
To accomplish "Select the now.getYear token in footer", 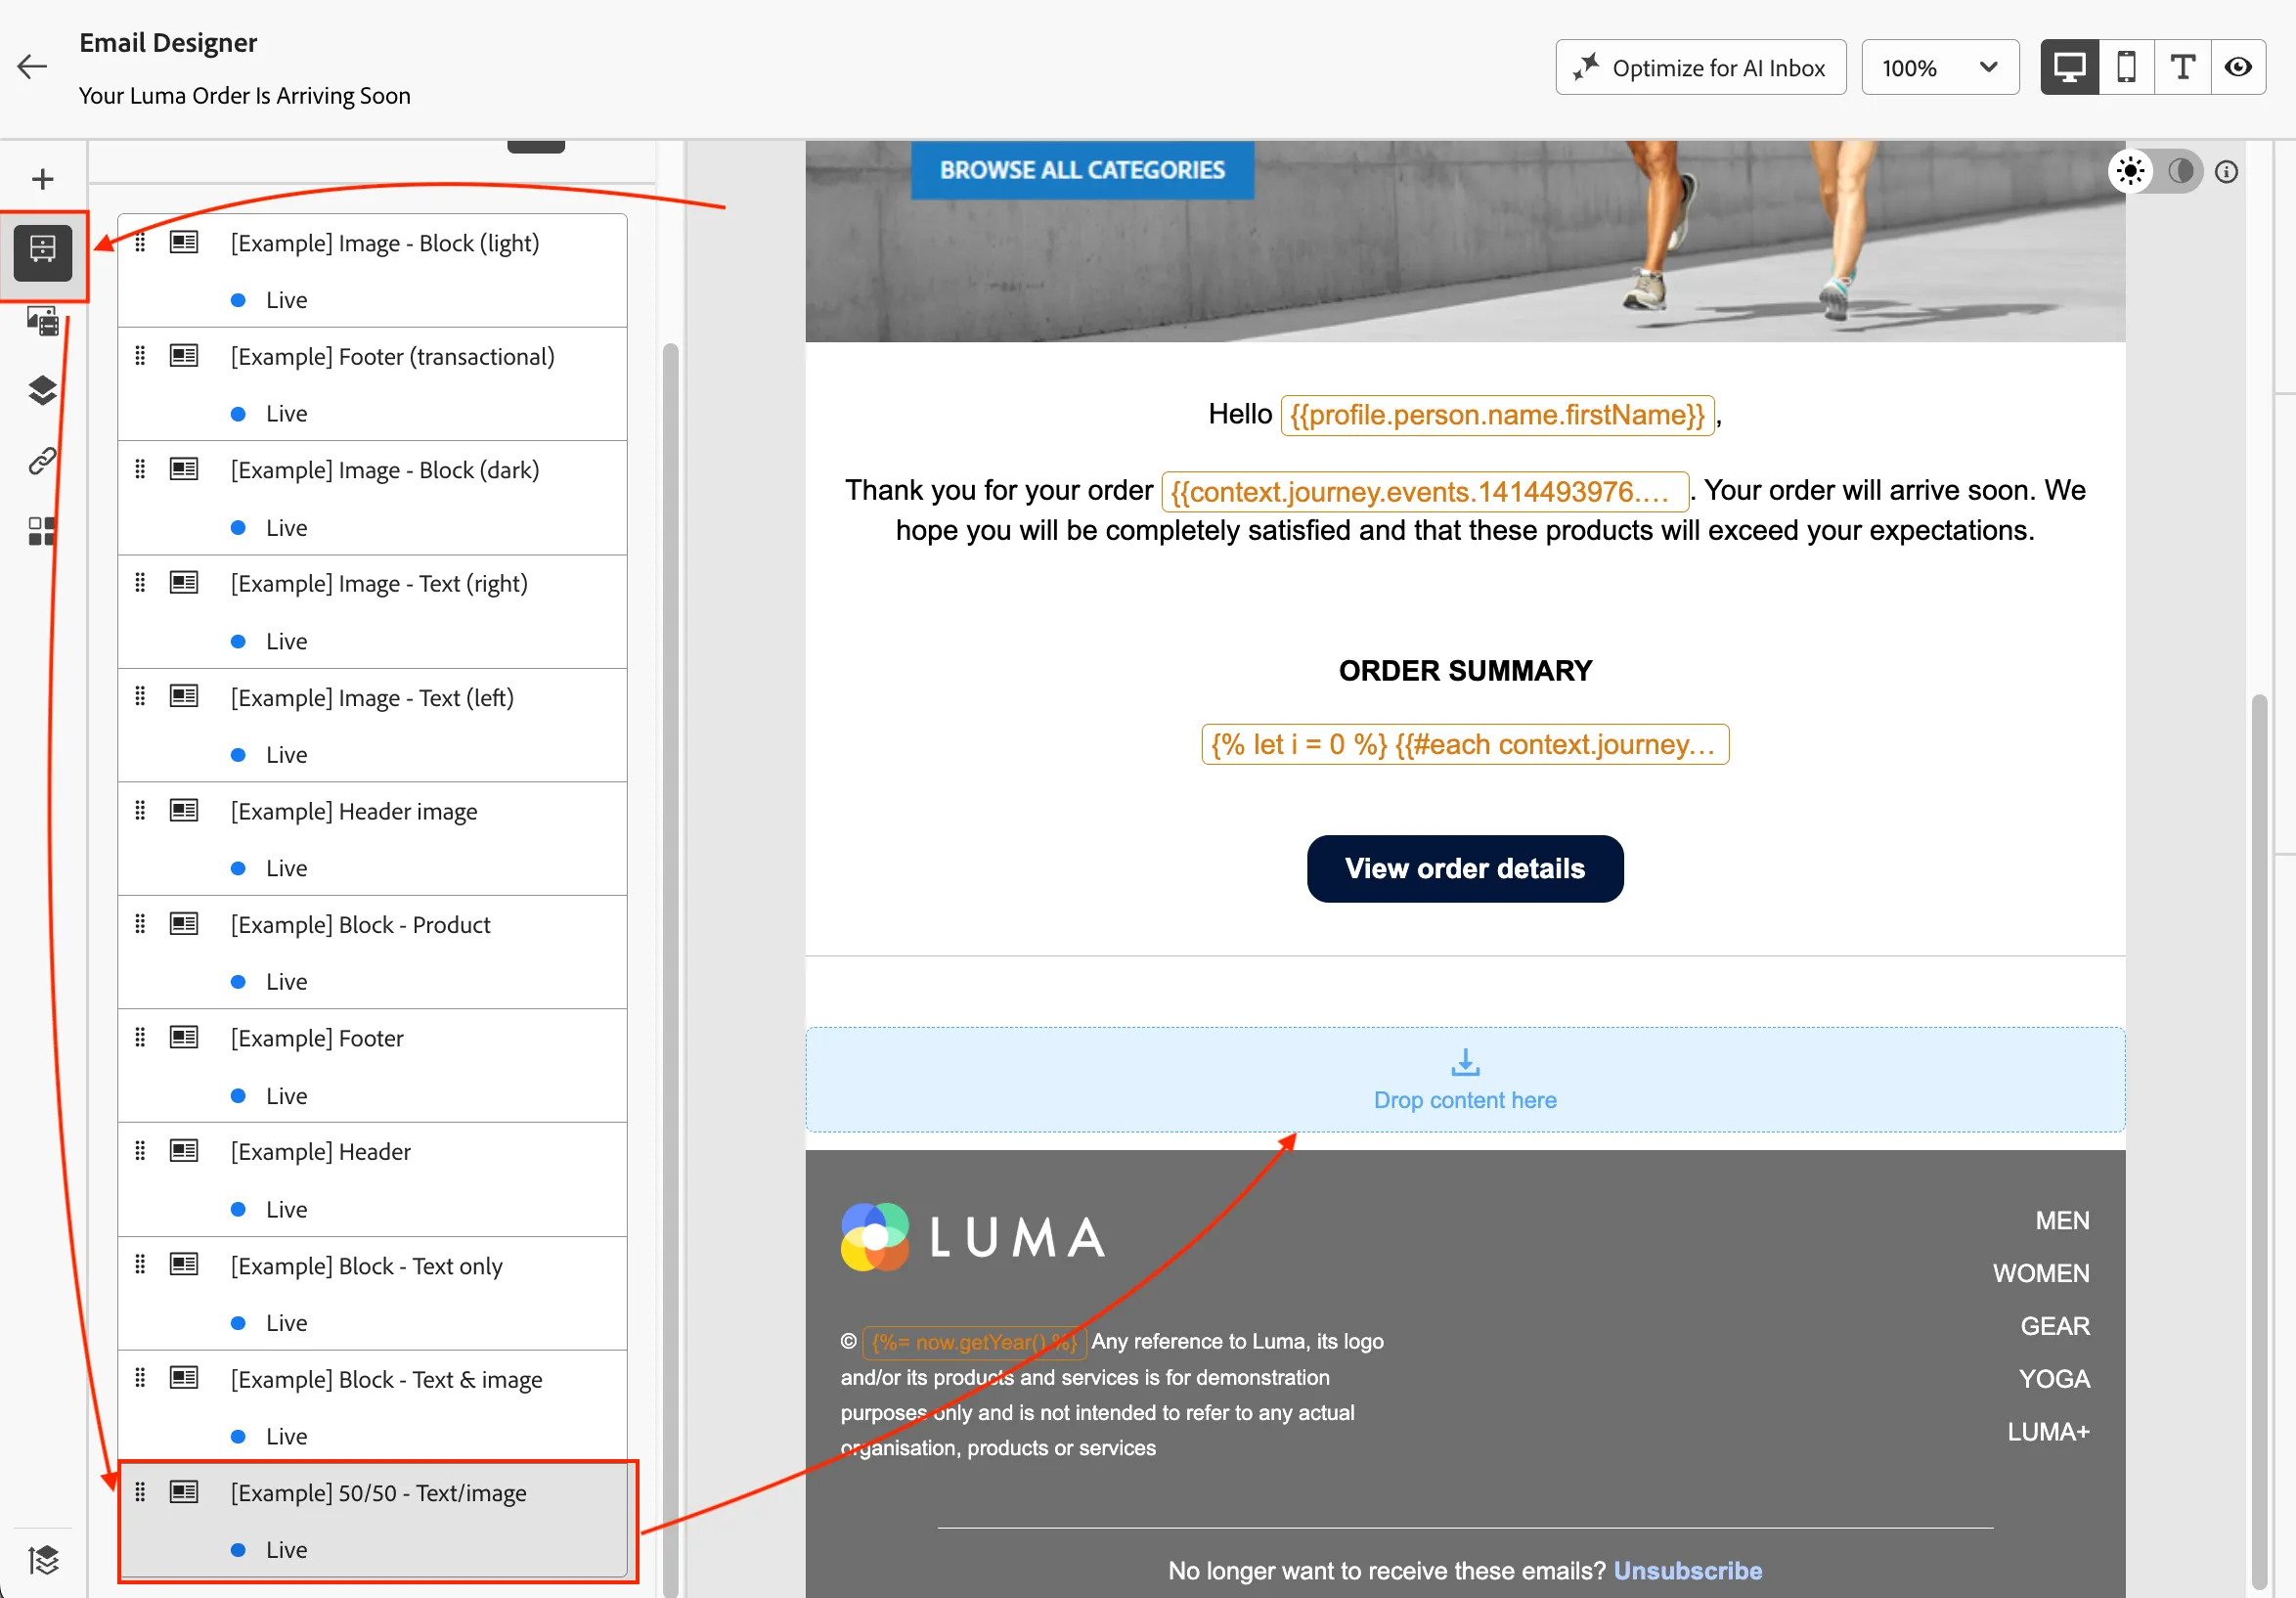I will [x=974, y=1342].
